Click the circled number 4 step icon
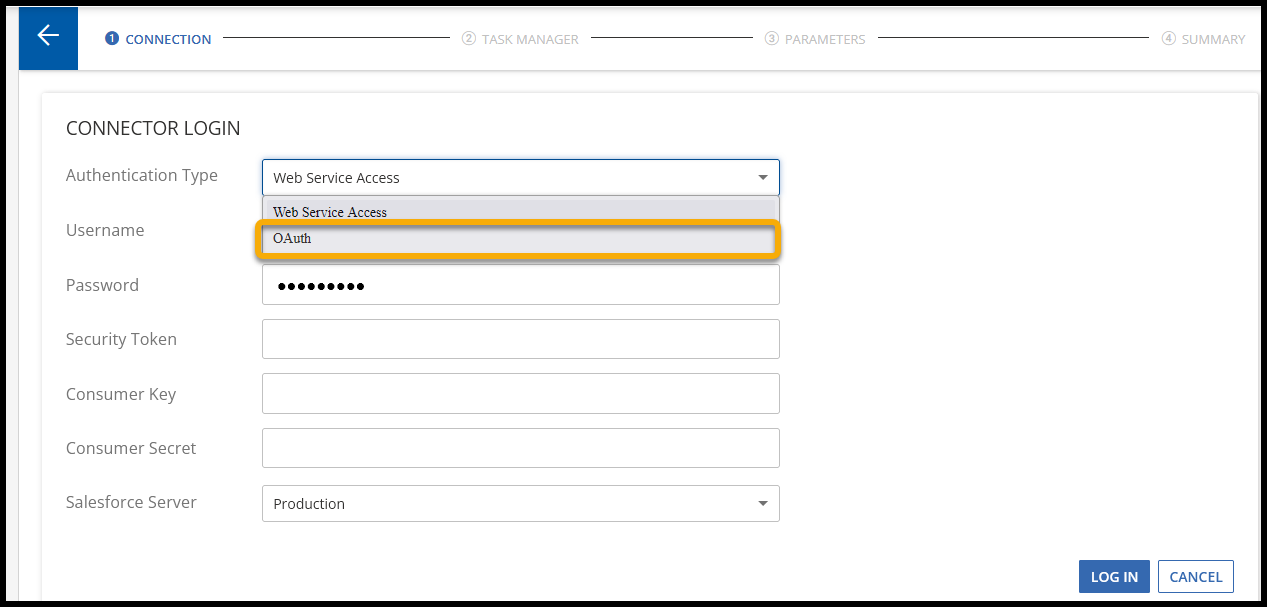This screenshot has width=1267, height=607. click(1168, 39)
